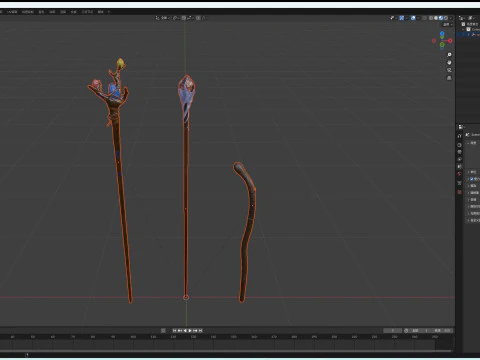Open the Collection properties tab icon
Viewport: 480px width, 360px height.
(x=459, y=183)
